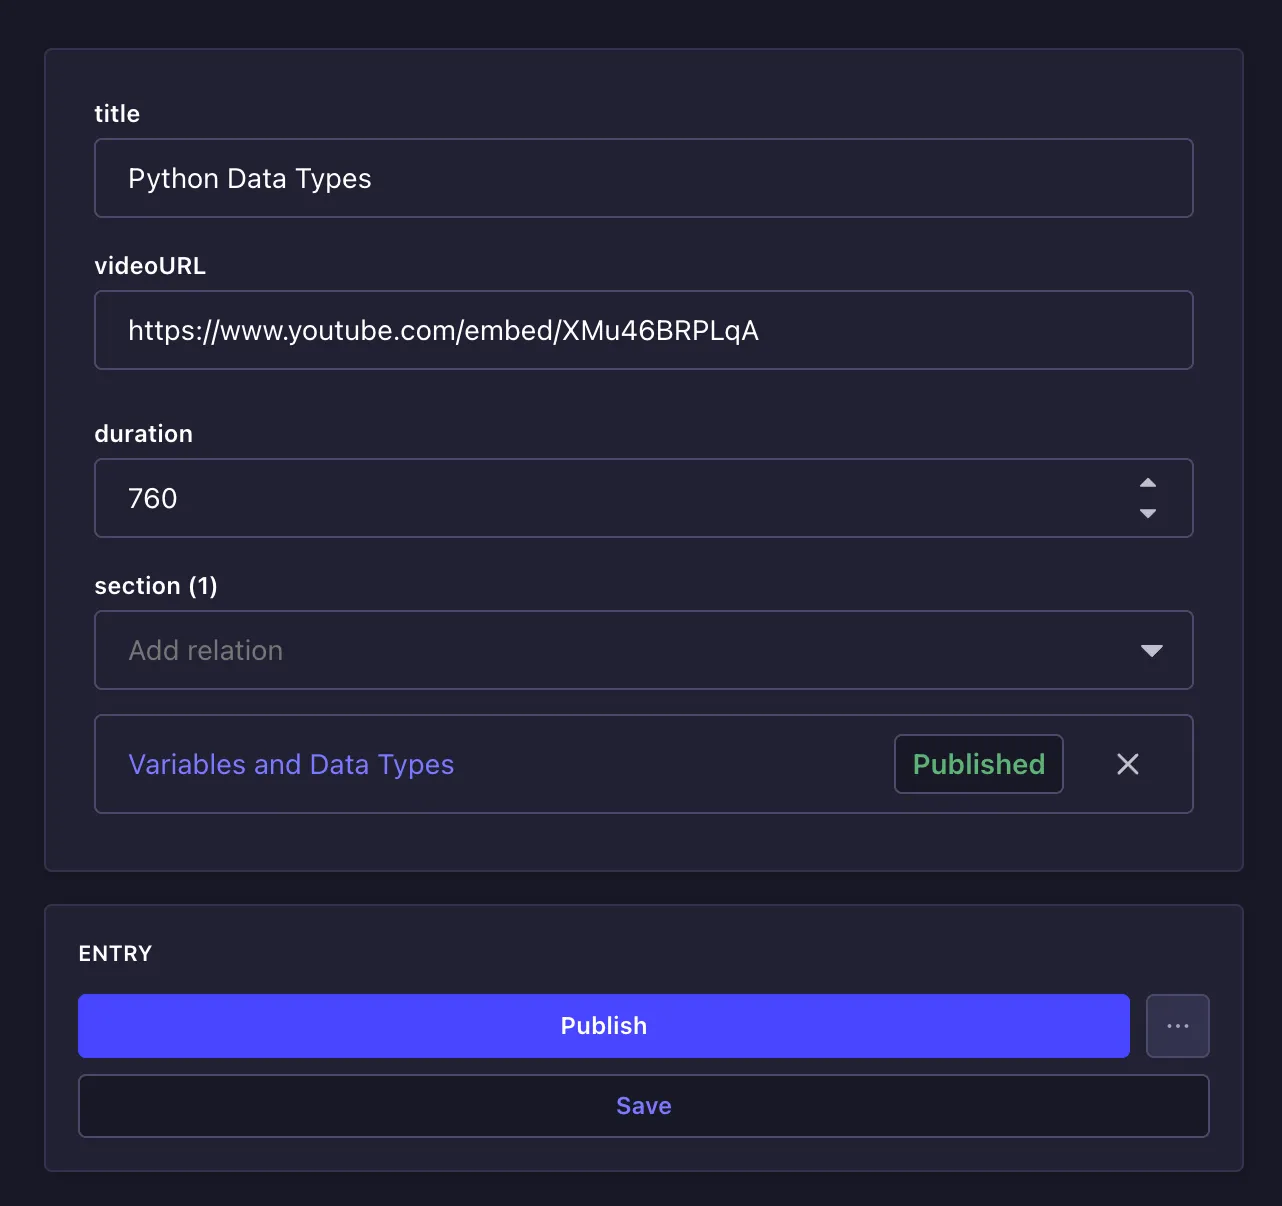This screenshot has height=1206, width=1282.
Task: Increase duration with the up arrow
Action: (1148, 483)
